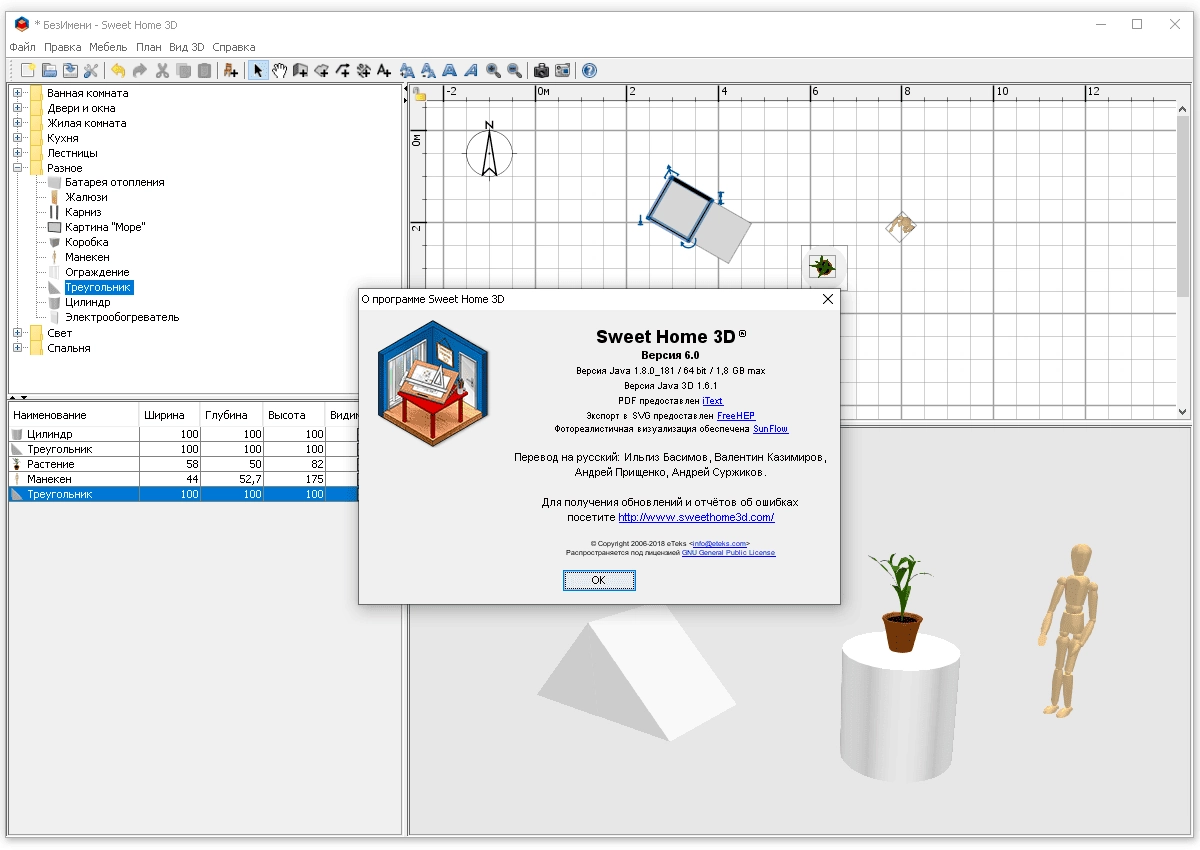1200x850 pixels.
Task: Toggle bold text style icon
Action: click(450, 70)
